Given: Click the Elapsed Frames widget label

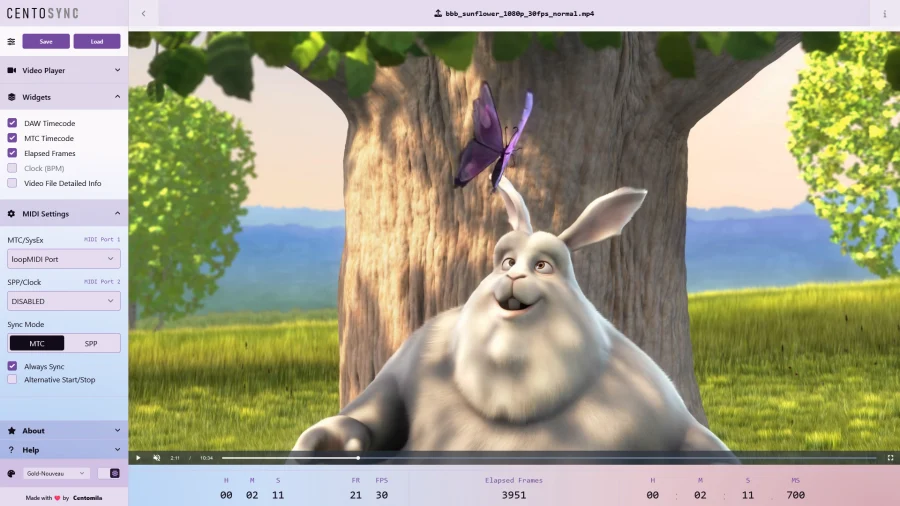Looking at the screenshot, I should click(x=514, y=480).
